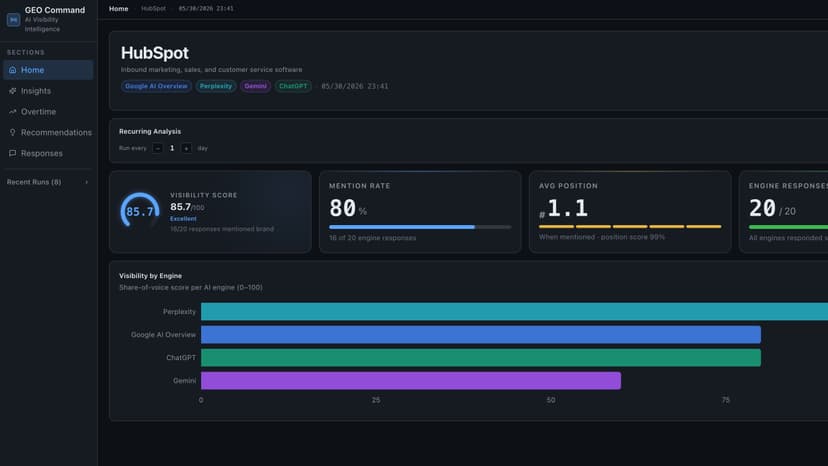The height and width of the screenshot is (466, 828).
Task: Click the Mention Rate progress bar
Action: [x=420, y=227]
